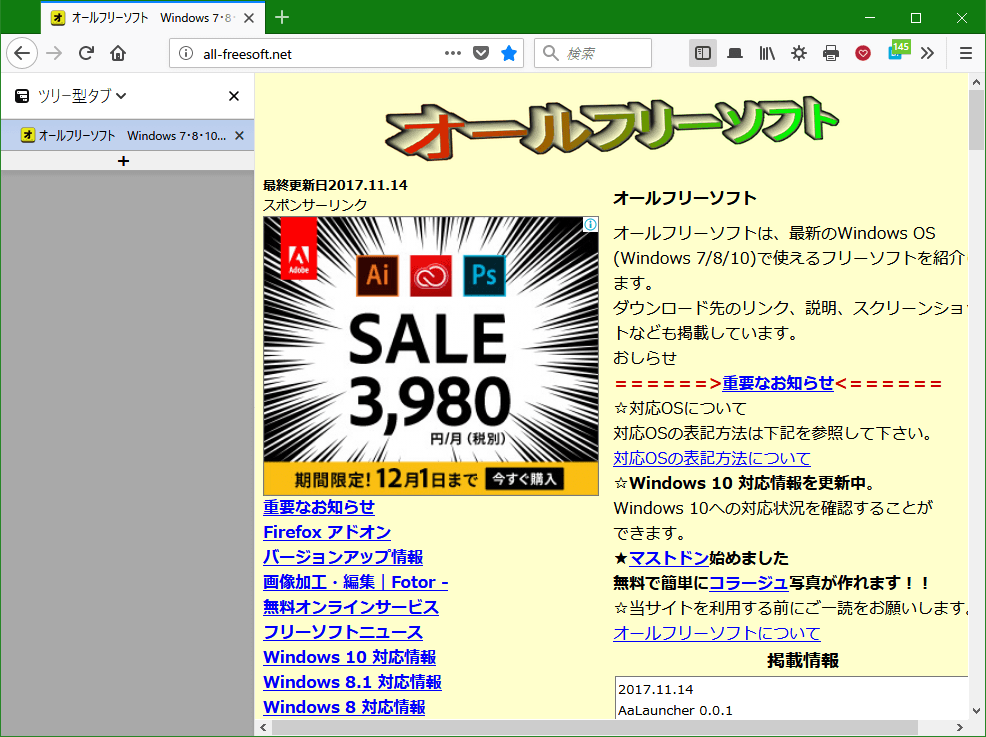This screenshot has width=986, height=737.
Task: Toggle the bookmark star in the address bar
Action: [x=509, y=55]
